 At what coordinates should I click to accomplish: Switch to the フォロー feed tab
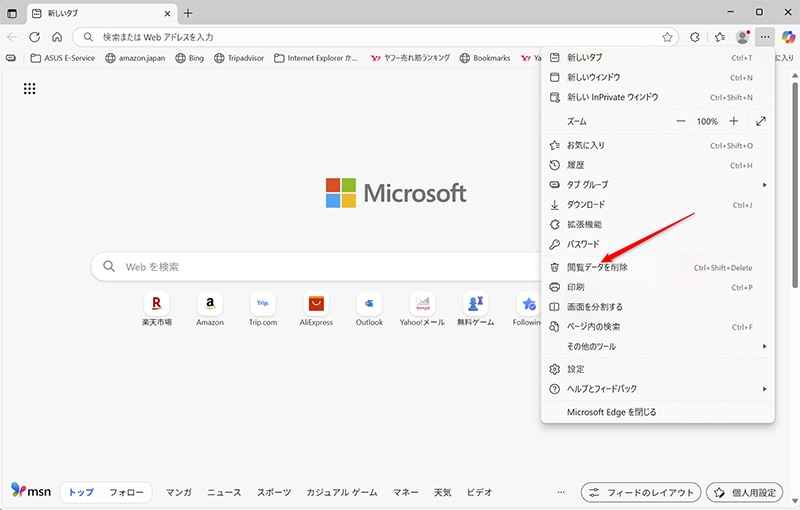pyautogui.click(x=126, y=492)
